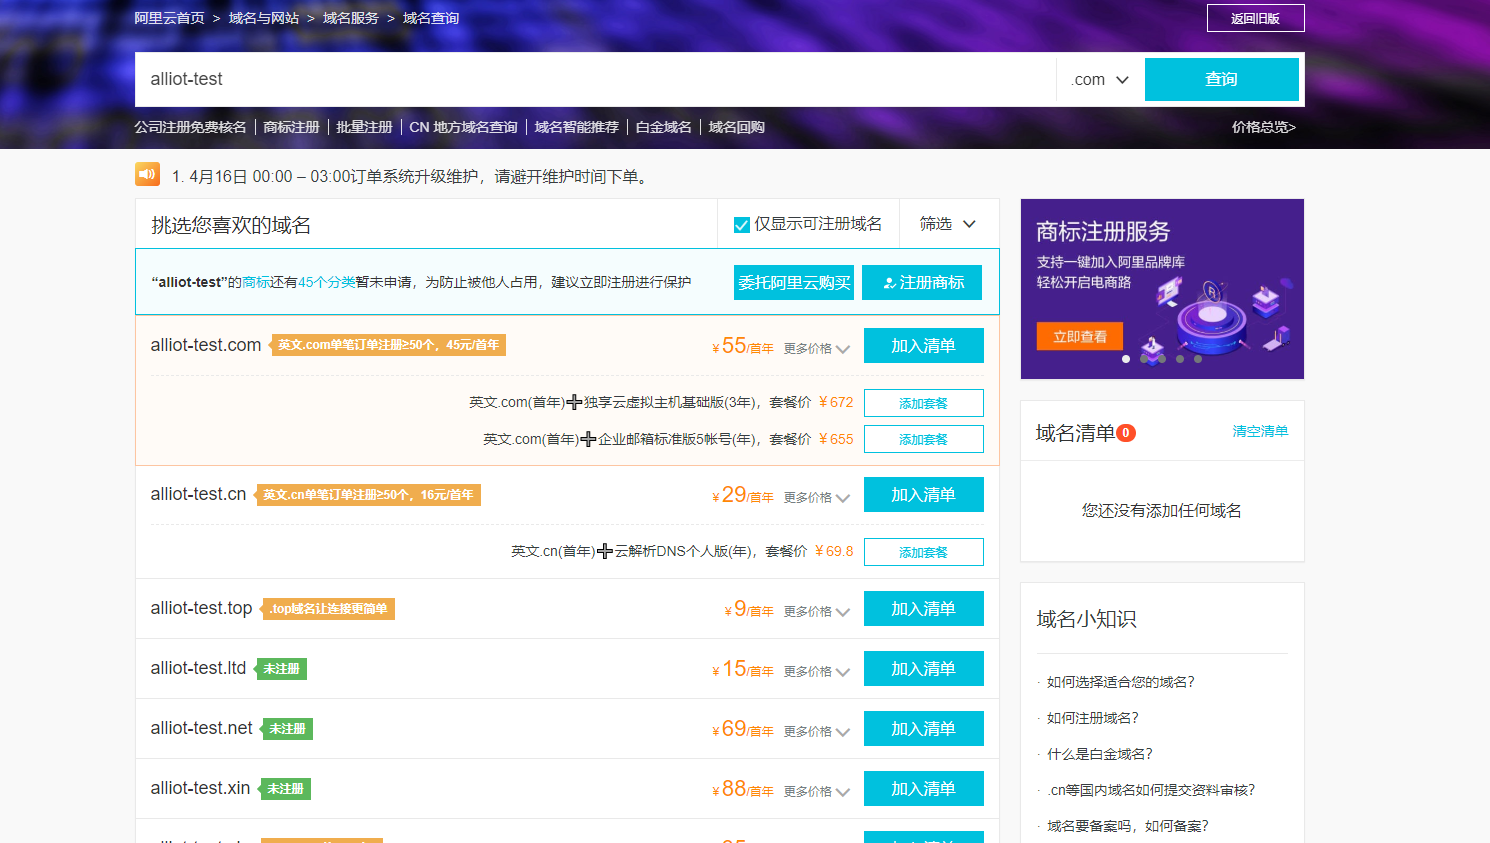Image resolution: width=1490 pixels, height=843 pixels.
Task: Click the 清空清单 link to empty the list
Action: 1260,430
